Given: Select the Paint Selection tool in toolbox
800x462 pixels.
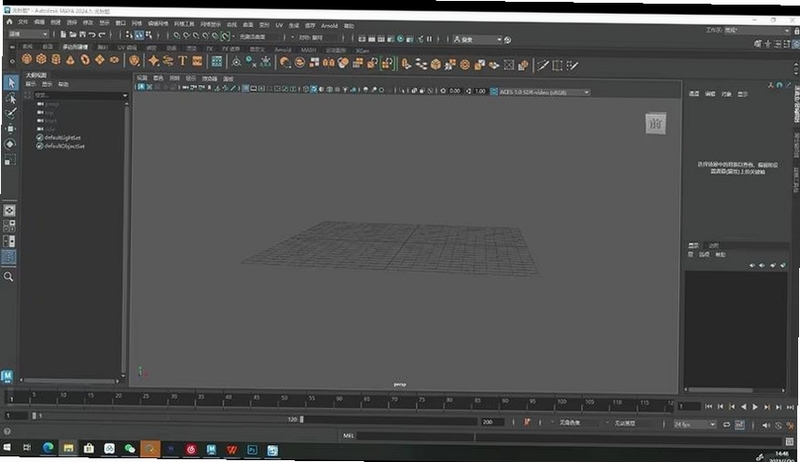Looking at the screenshot, I should pos(11,113).
